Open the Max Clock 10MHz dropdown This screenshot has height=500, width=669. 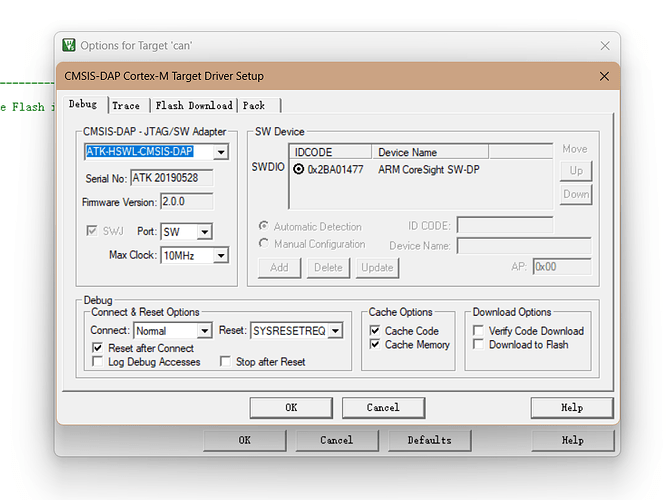pos(221,256)
